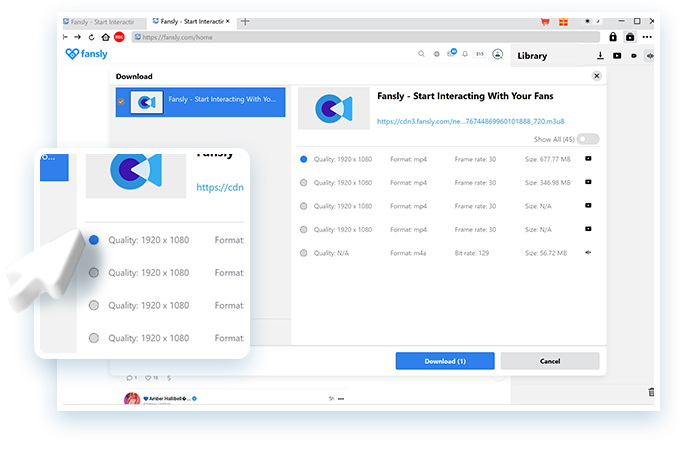Click the Fansly explore globe icon

coord(436,54)
